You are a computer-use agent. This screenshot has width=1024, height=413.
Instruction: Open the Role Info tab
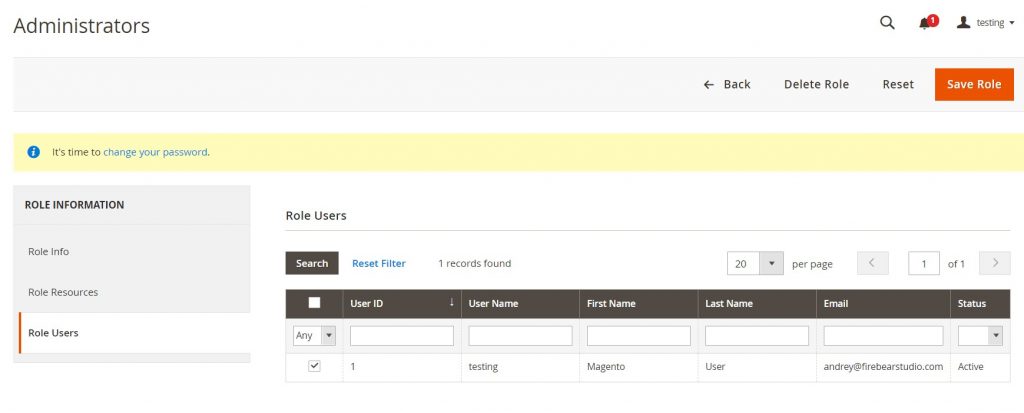pos(48,252)
